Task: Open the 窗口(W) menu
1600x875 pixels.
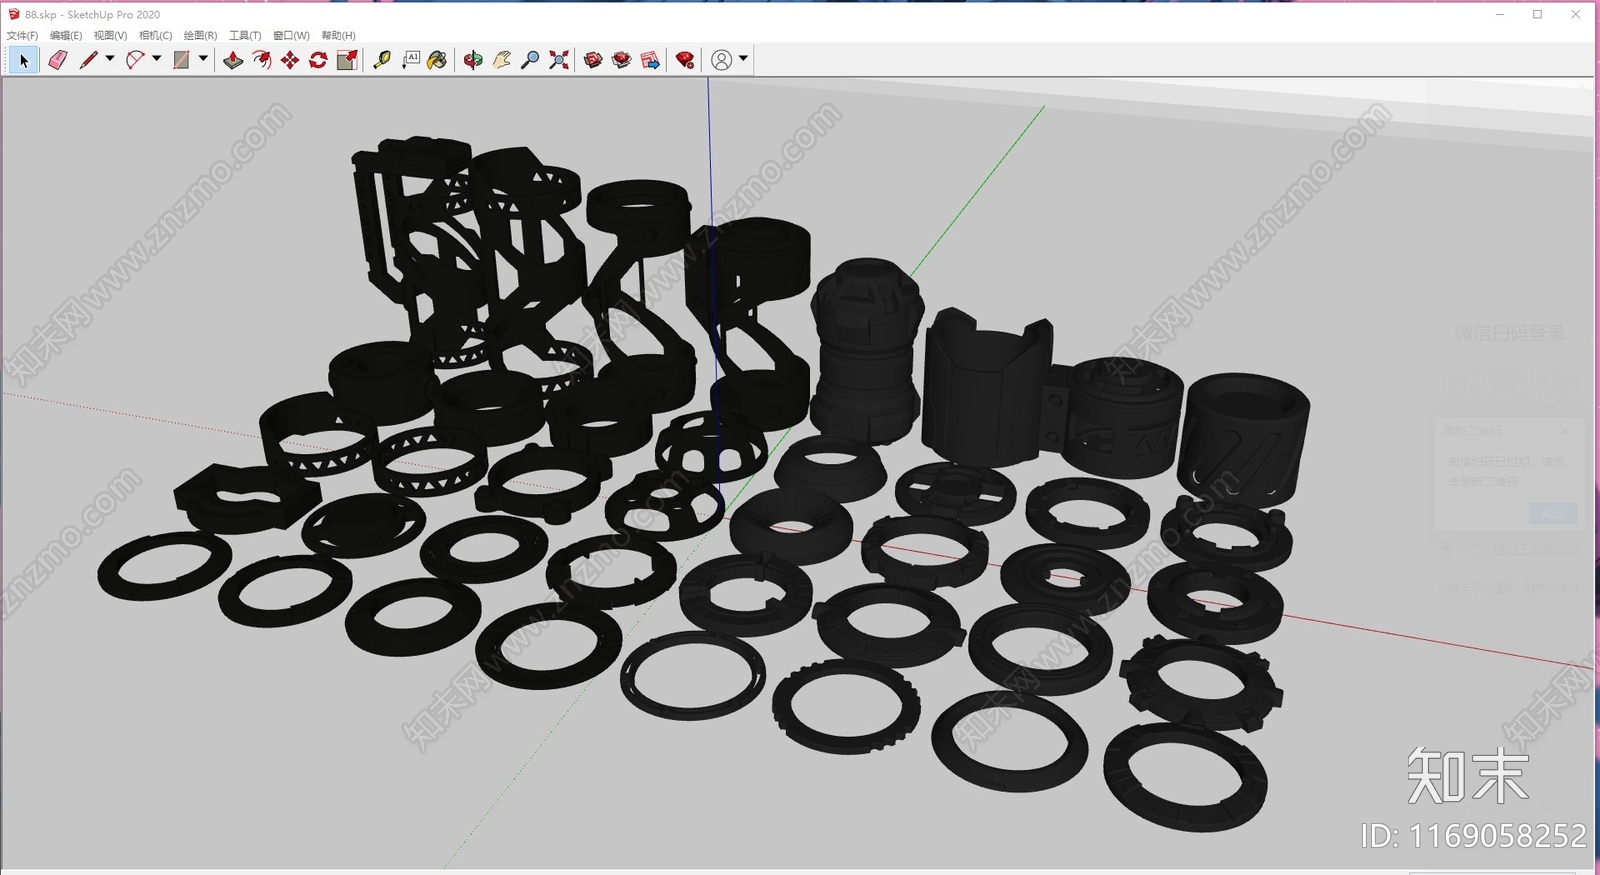Action: [x=291, y=35]
